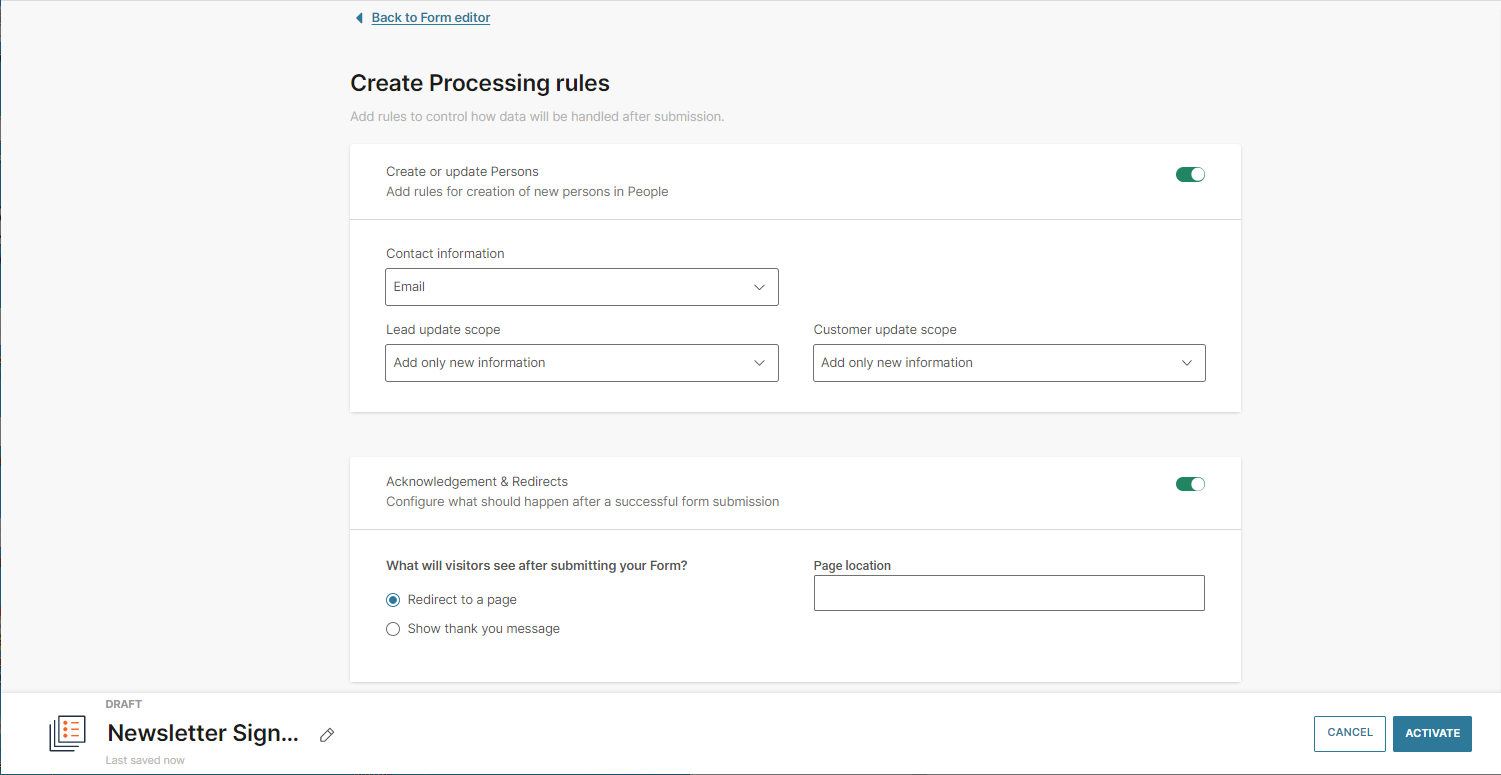
Task: Click the back arrow icon beside Form editor link
Action: pos(359,18)
